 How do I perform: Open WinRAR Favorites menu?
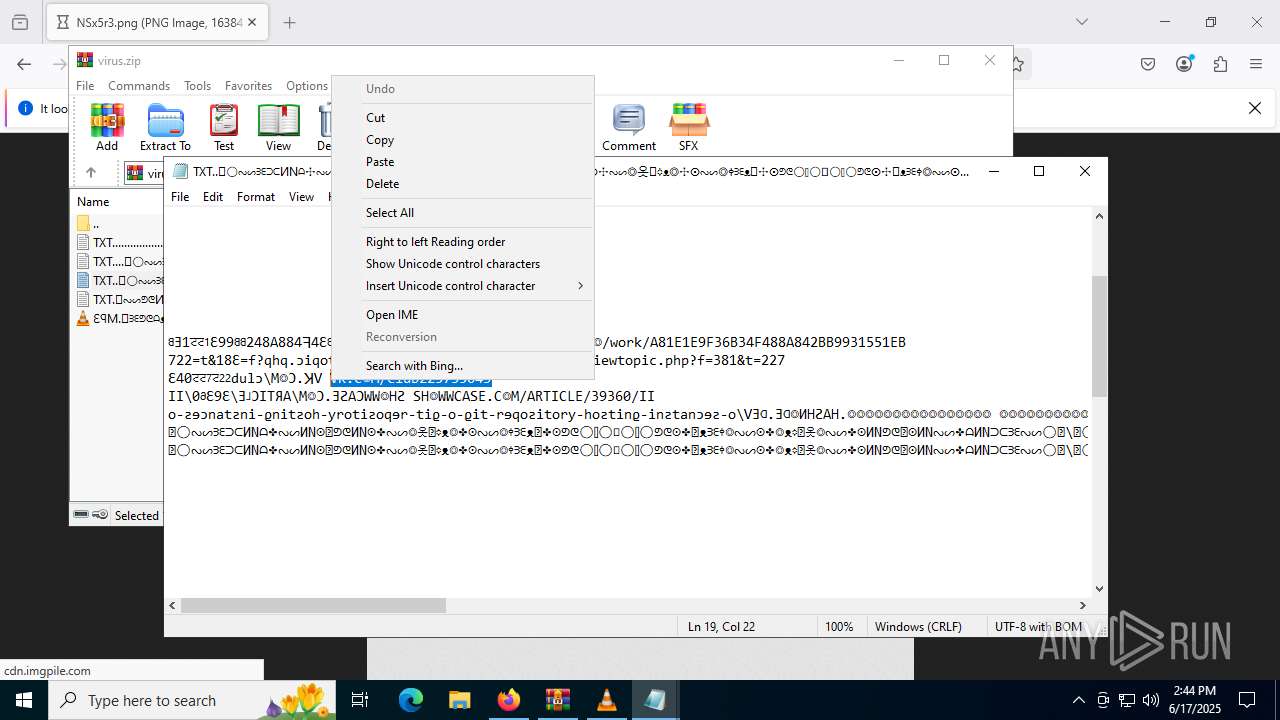[x=248, y=86]
